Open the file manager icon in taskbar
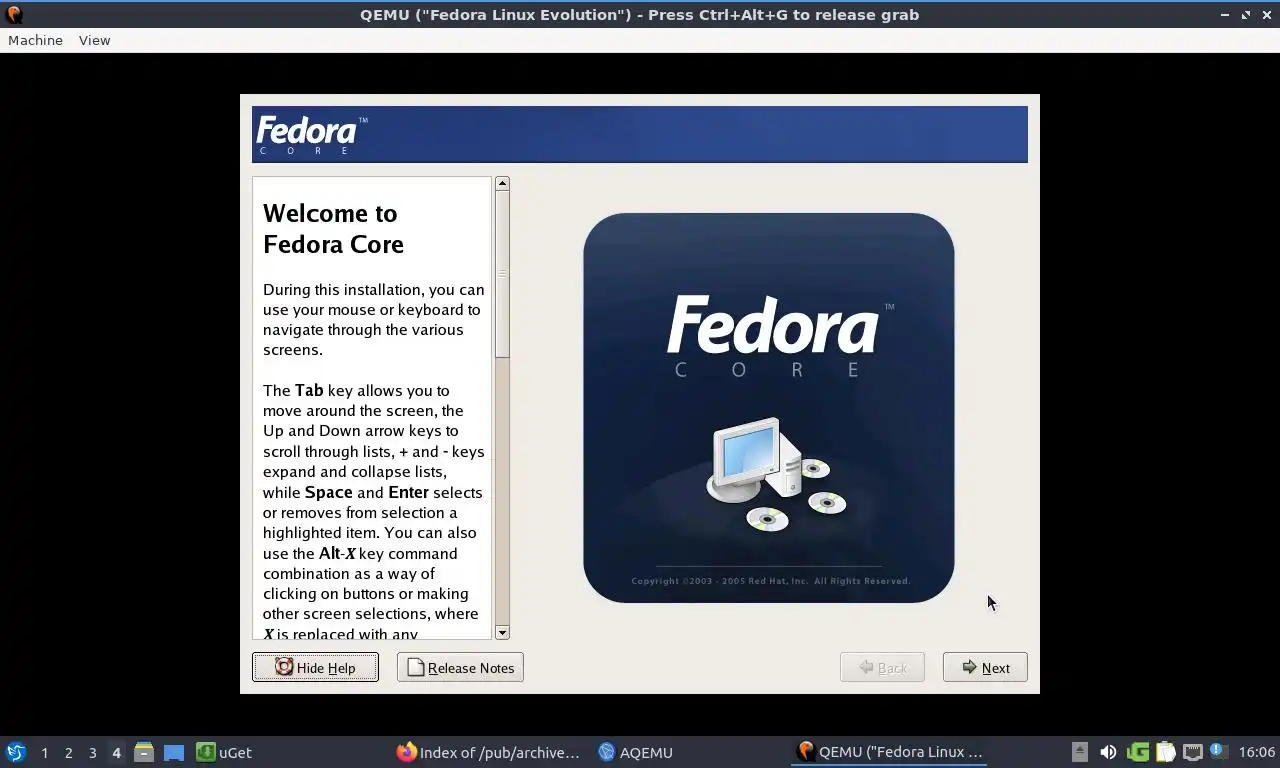The width and height of the screenshot is (1280, 768). tap(144, 752)
